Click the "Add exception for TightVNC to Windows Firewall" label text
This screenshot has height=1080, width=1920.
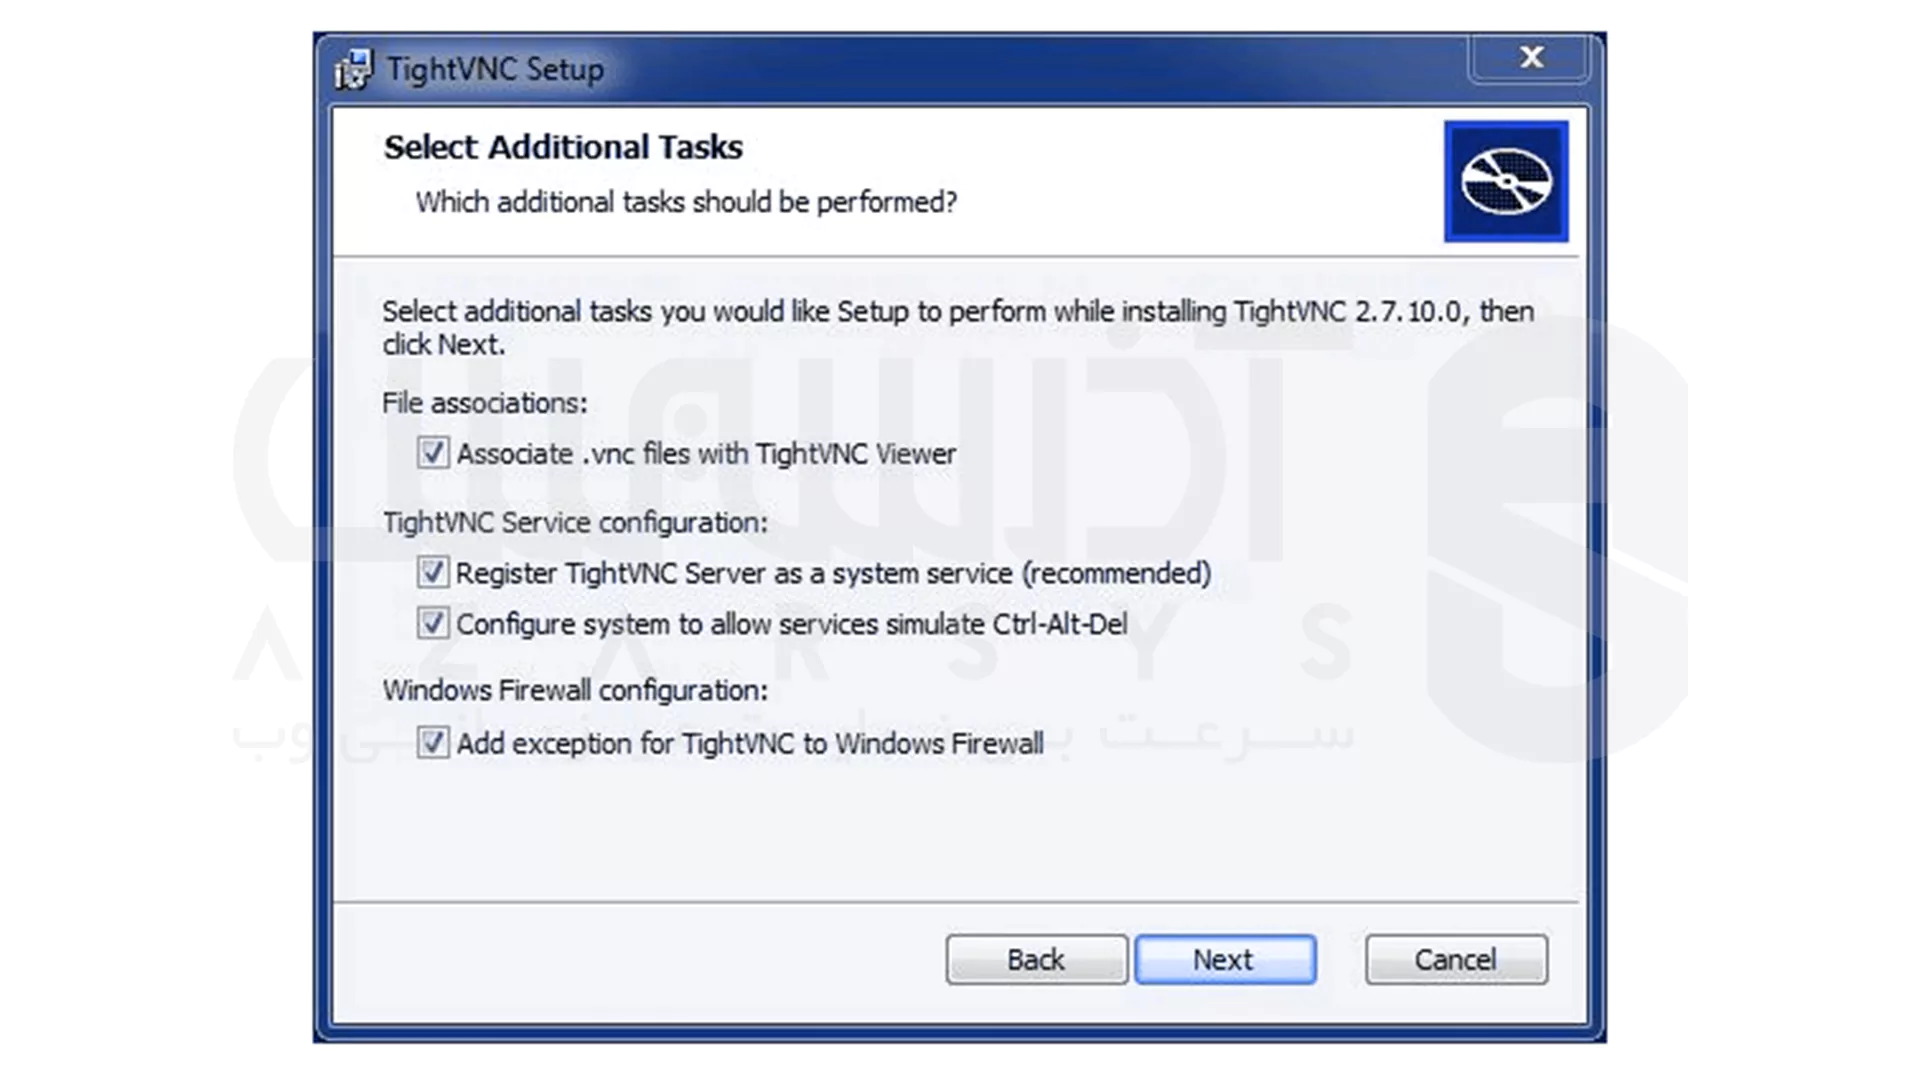click(750, 744)
